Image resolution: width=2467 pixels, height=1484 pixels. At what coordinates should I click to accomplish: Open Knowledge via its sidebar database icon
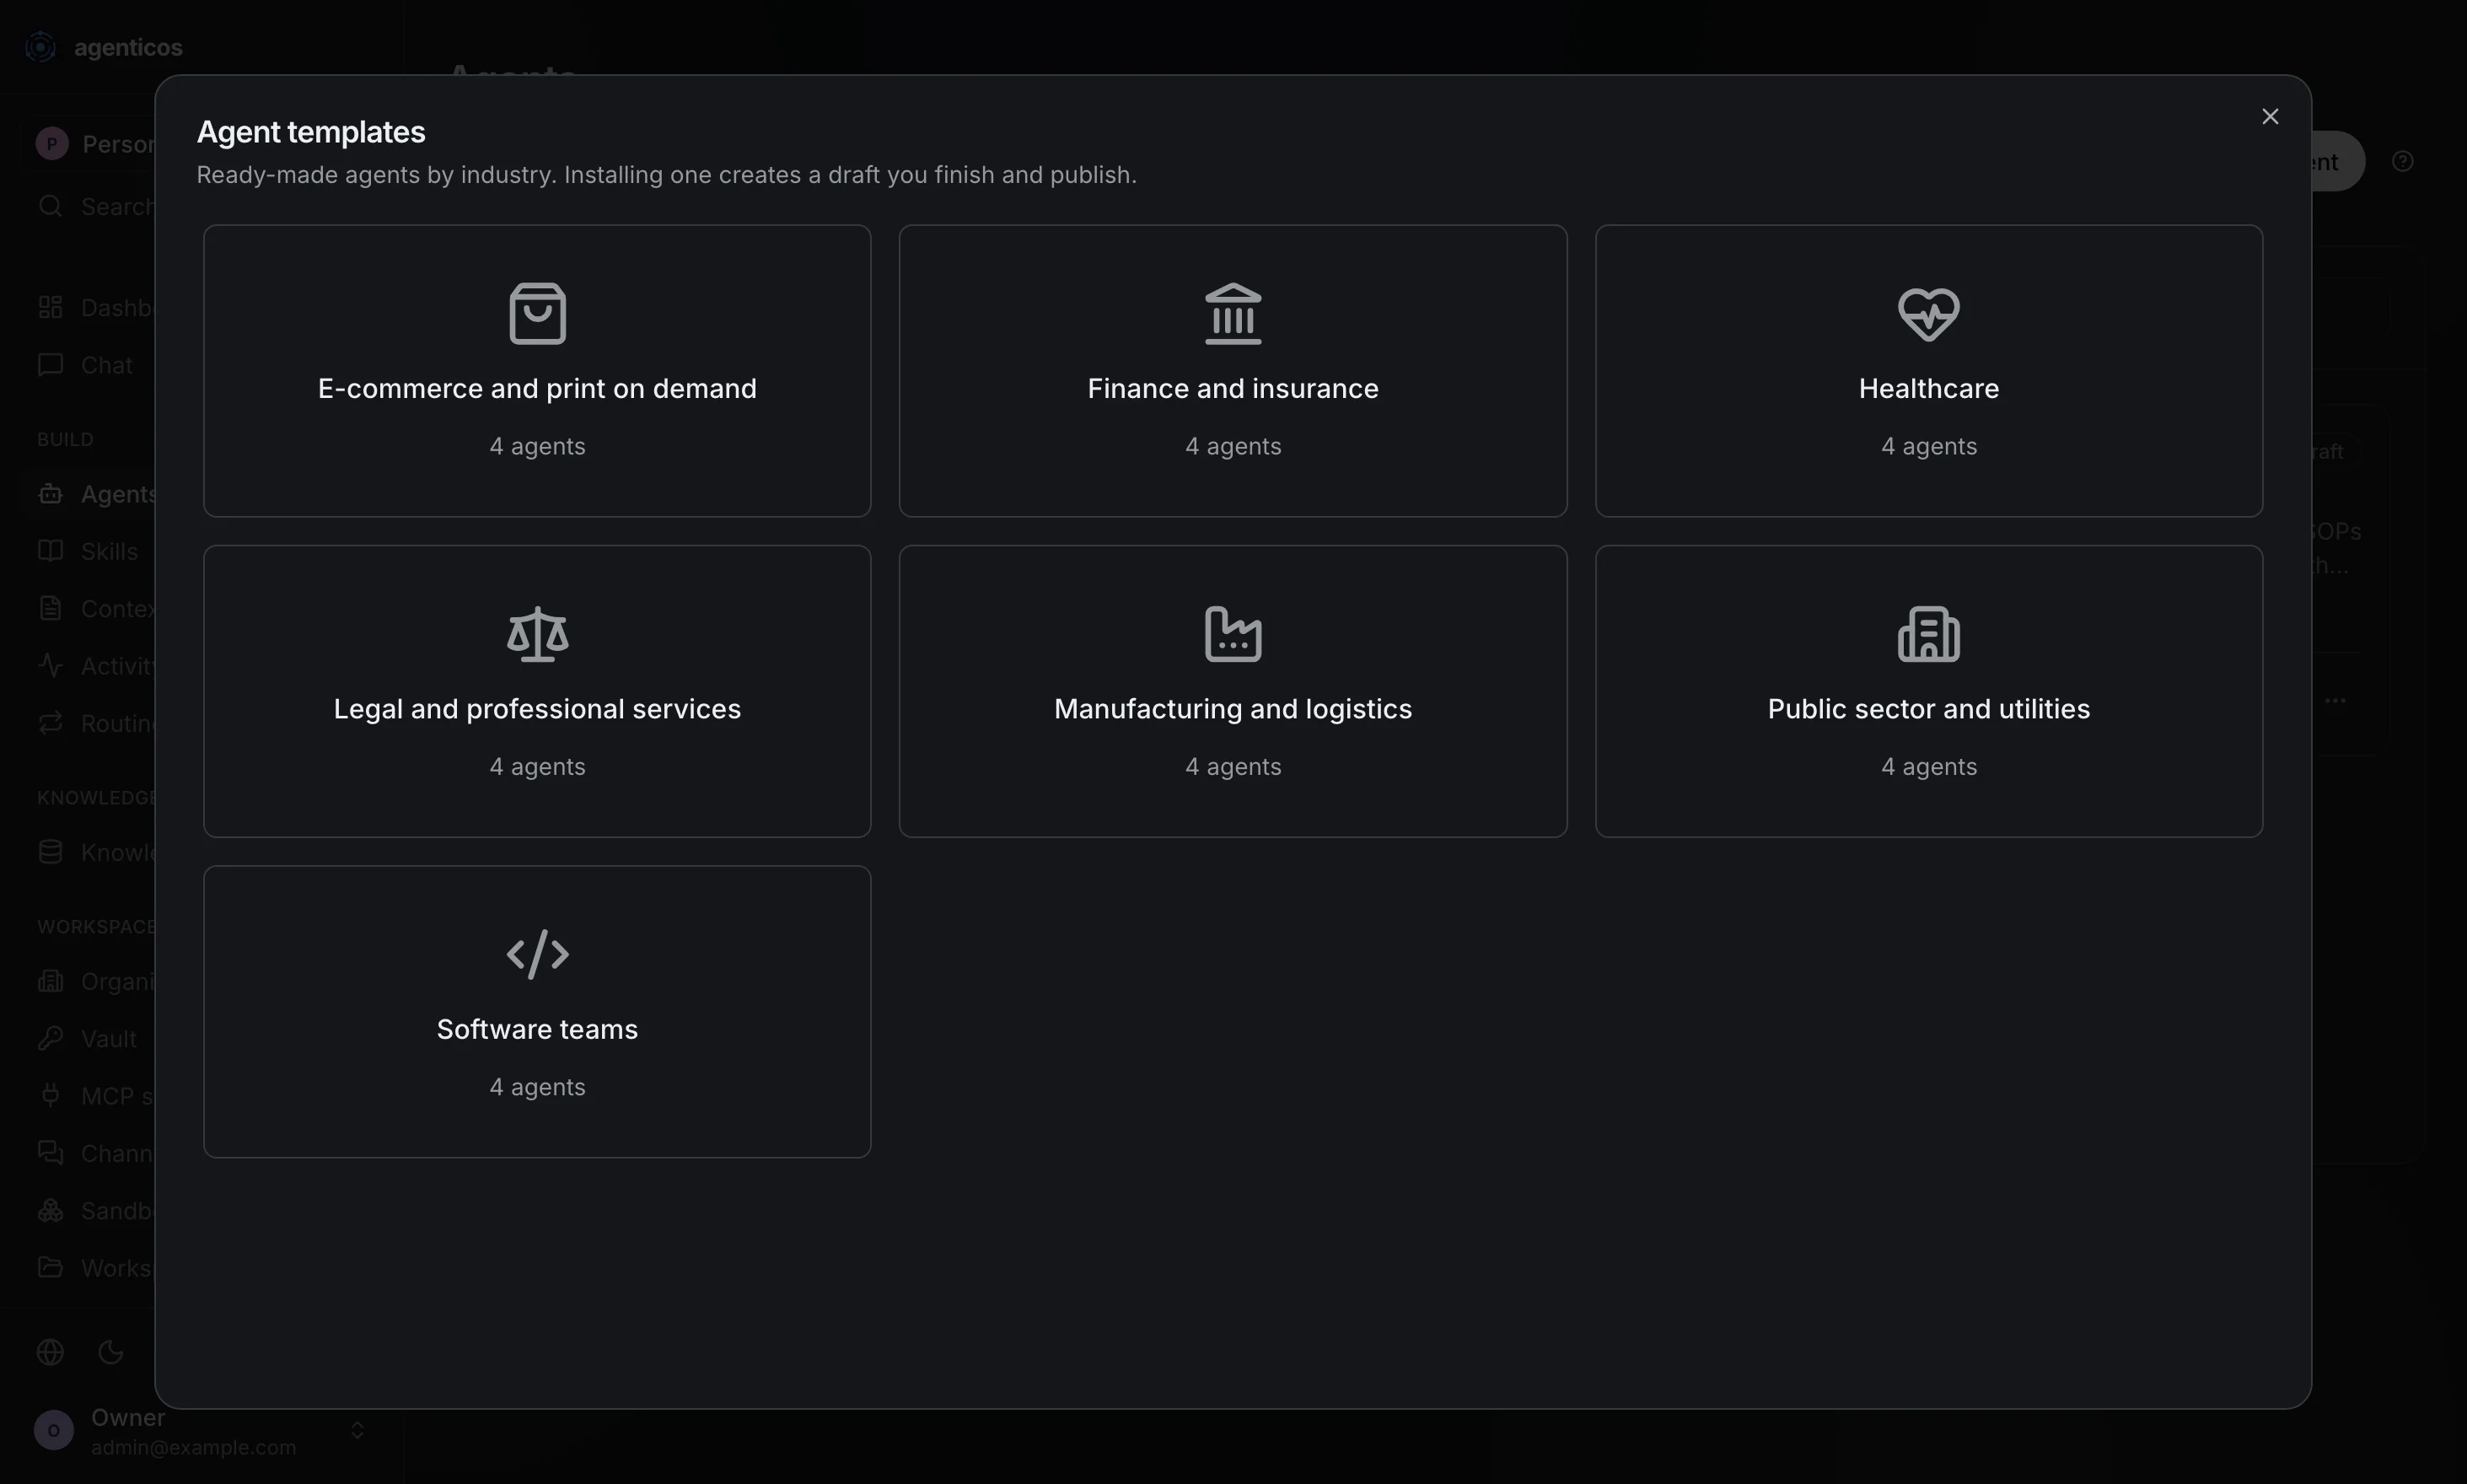pyautogui.click(x=50, y=852)
